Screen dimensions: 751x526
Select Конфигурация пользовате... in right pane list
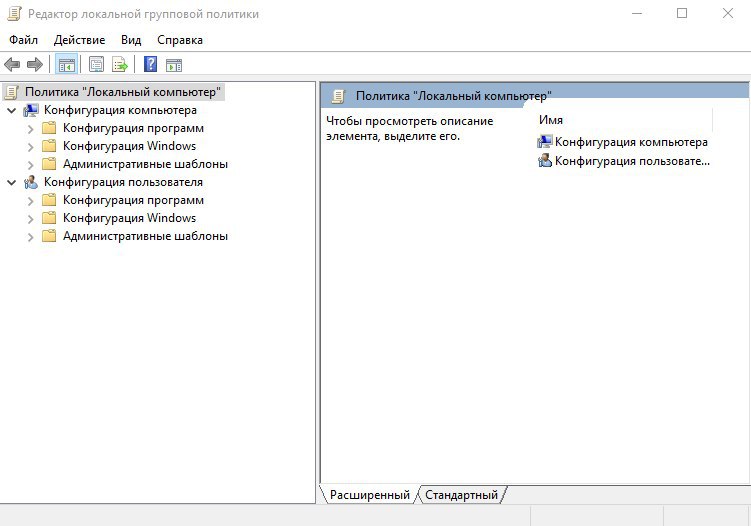632,160
